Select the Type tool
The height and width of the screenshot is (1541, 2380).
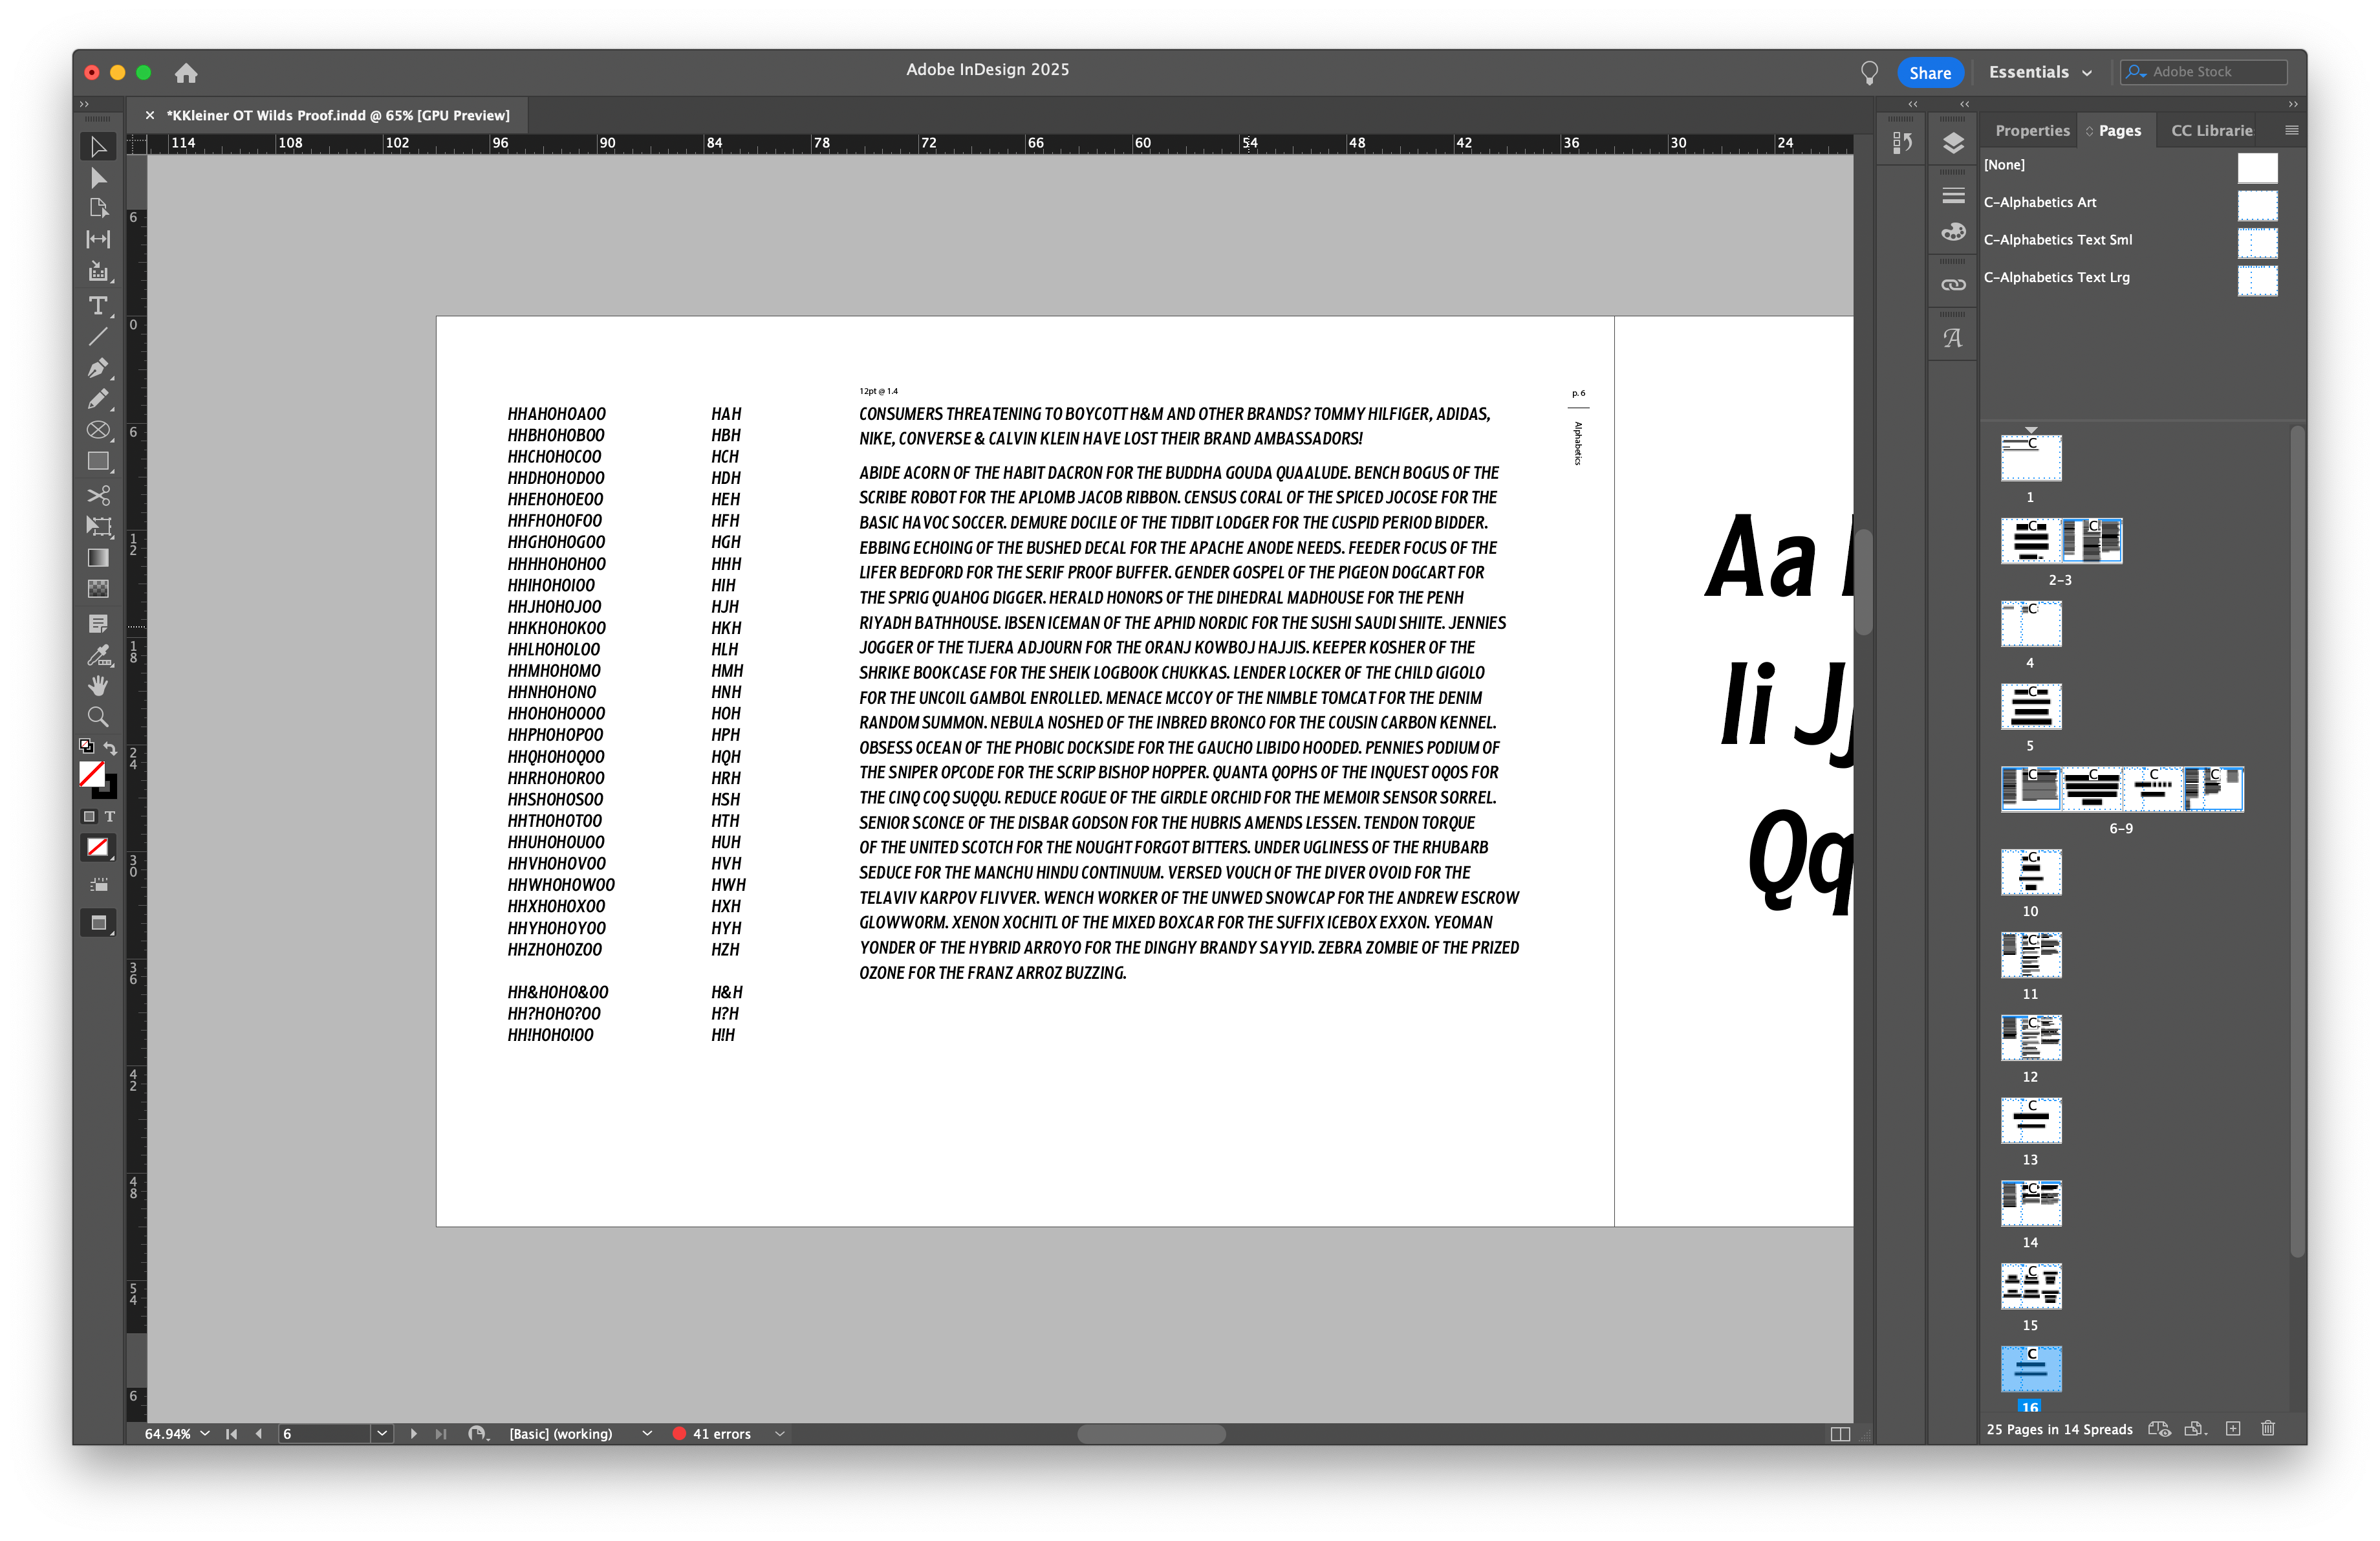click(x=98, y=306)
